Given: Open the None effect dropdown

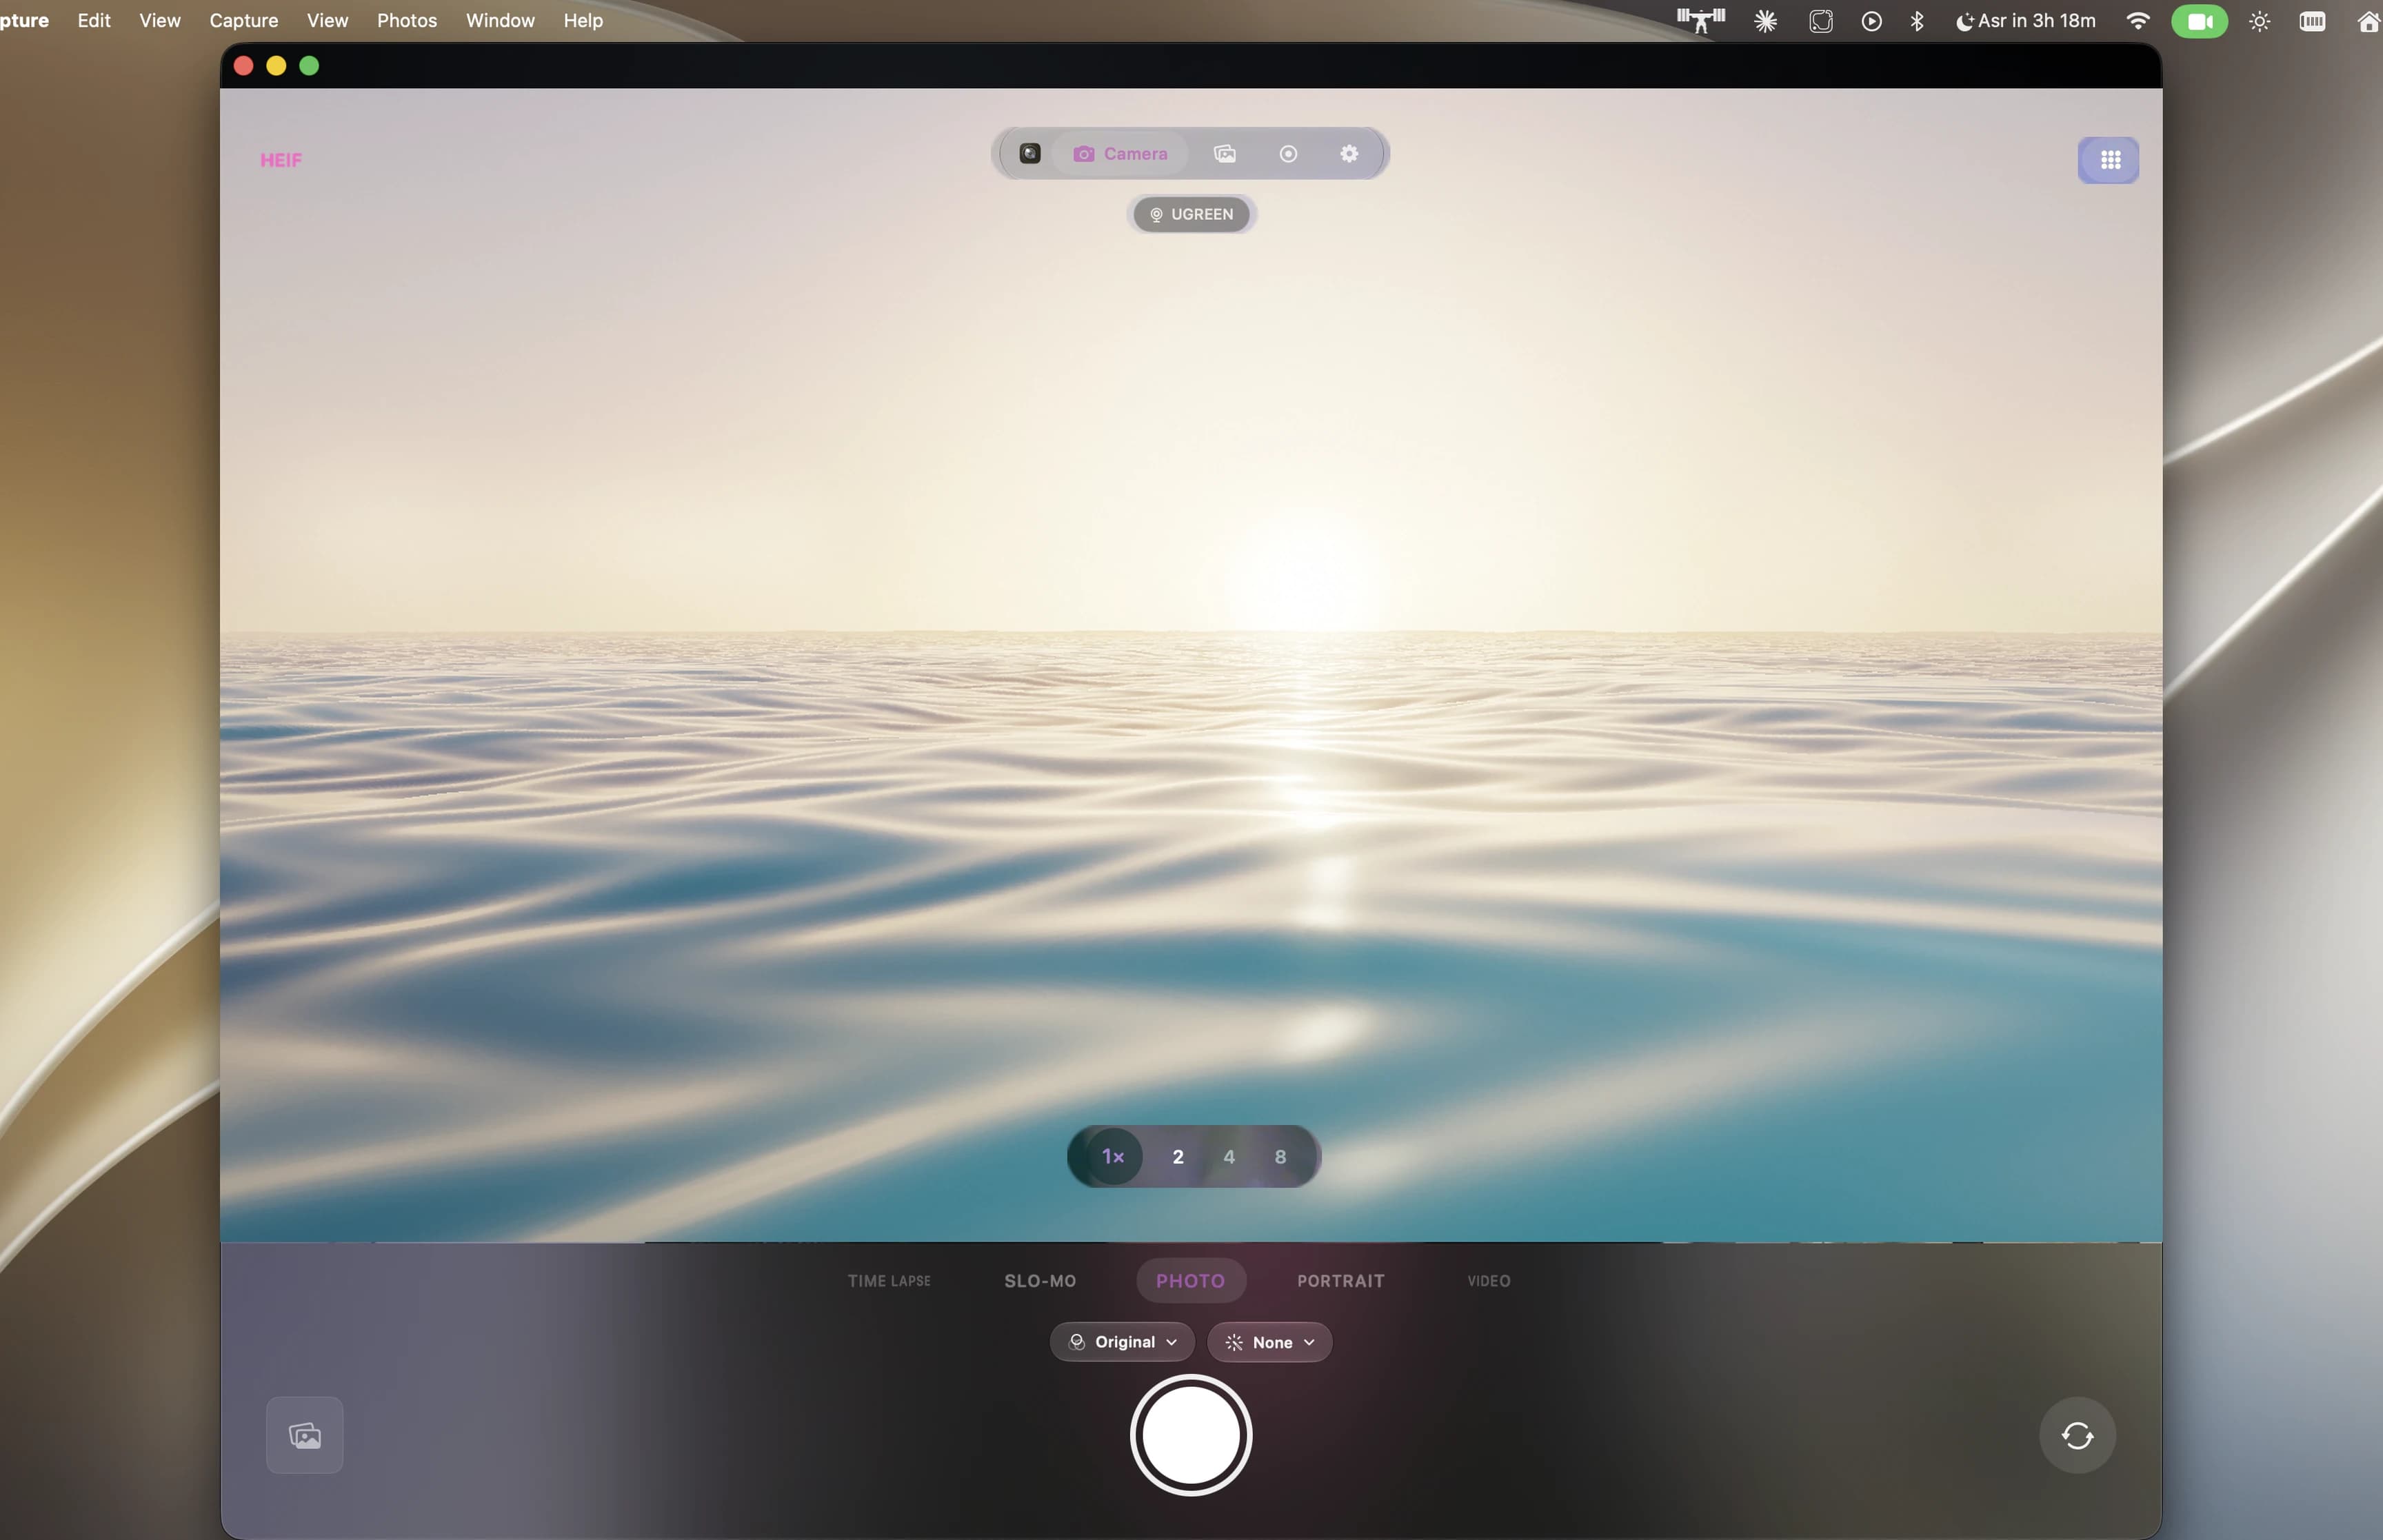Looking at the screenshot, I should (x=1269, y=1342).
